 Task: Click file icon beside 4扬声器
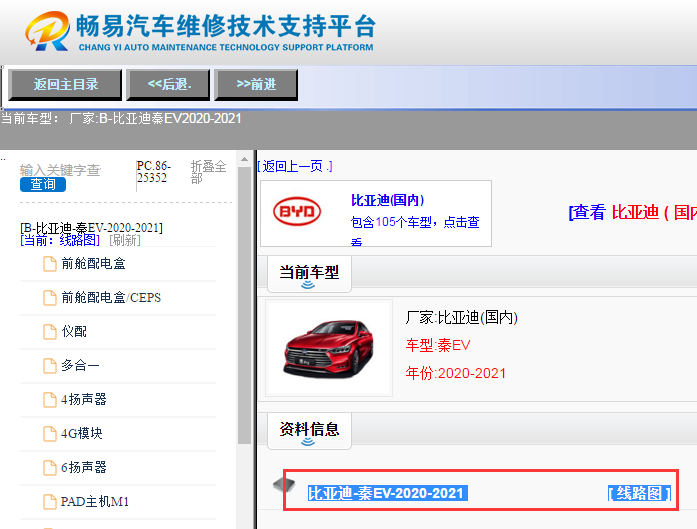pos(50,400)
